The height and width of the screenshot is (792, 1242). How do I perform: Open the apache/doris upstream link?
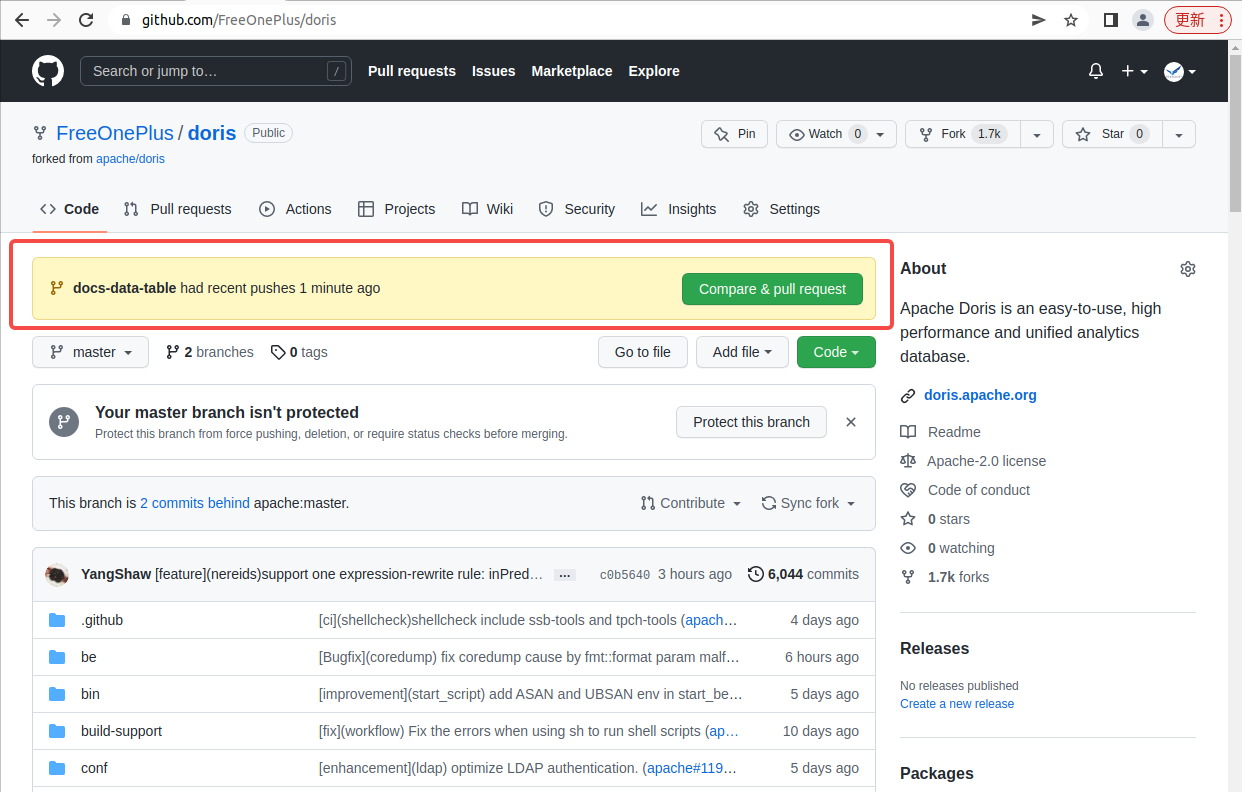pos(130,159)
